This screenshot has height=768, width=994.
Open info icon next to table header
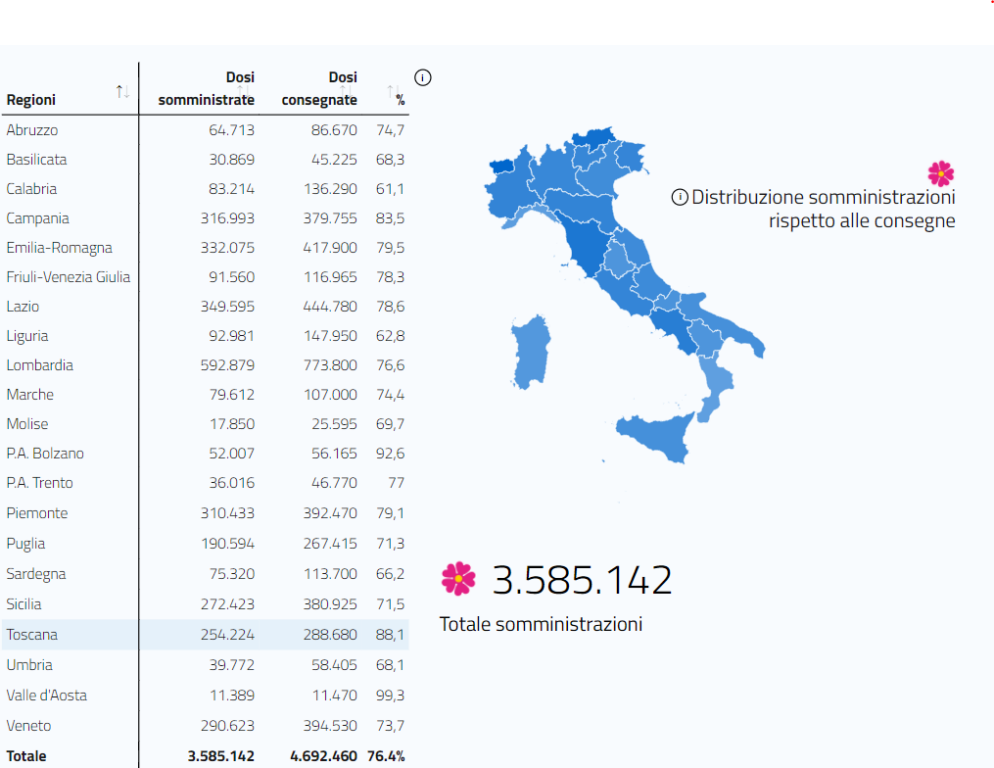[423, 77]
